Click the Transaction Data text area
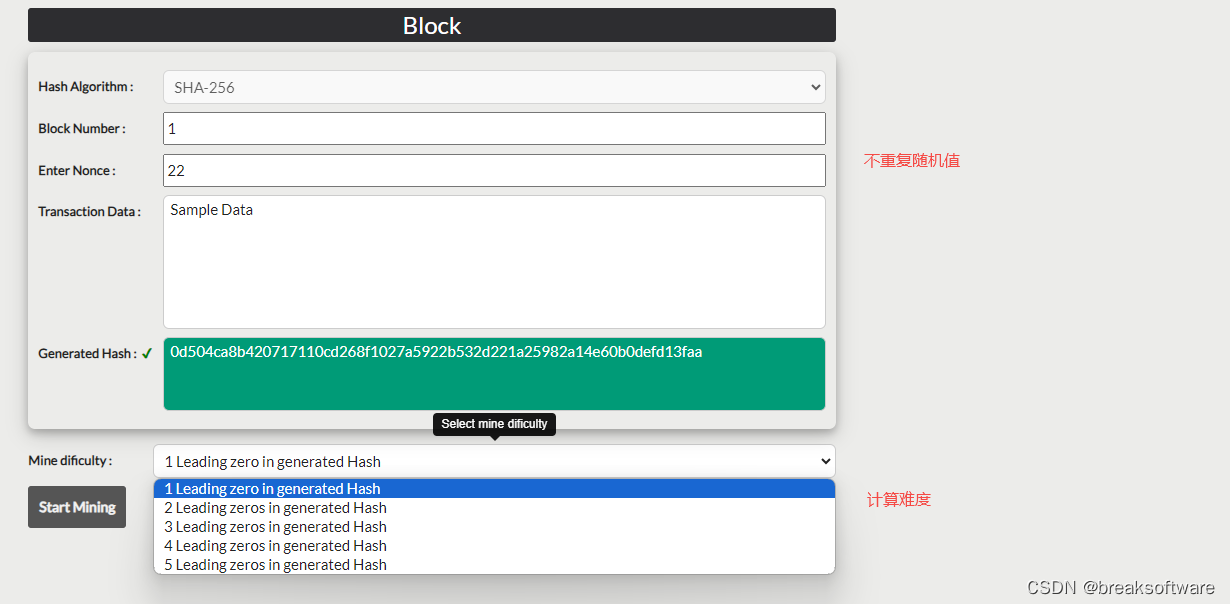Viewport: 1230px width, 604px height. point(494,262)
